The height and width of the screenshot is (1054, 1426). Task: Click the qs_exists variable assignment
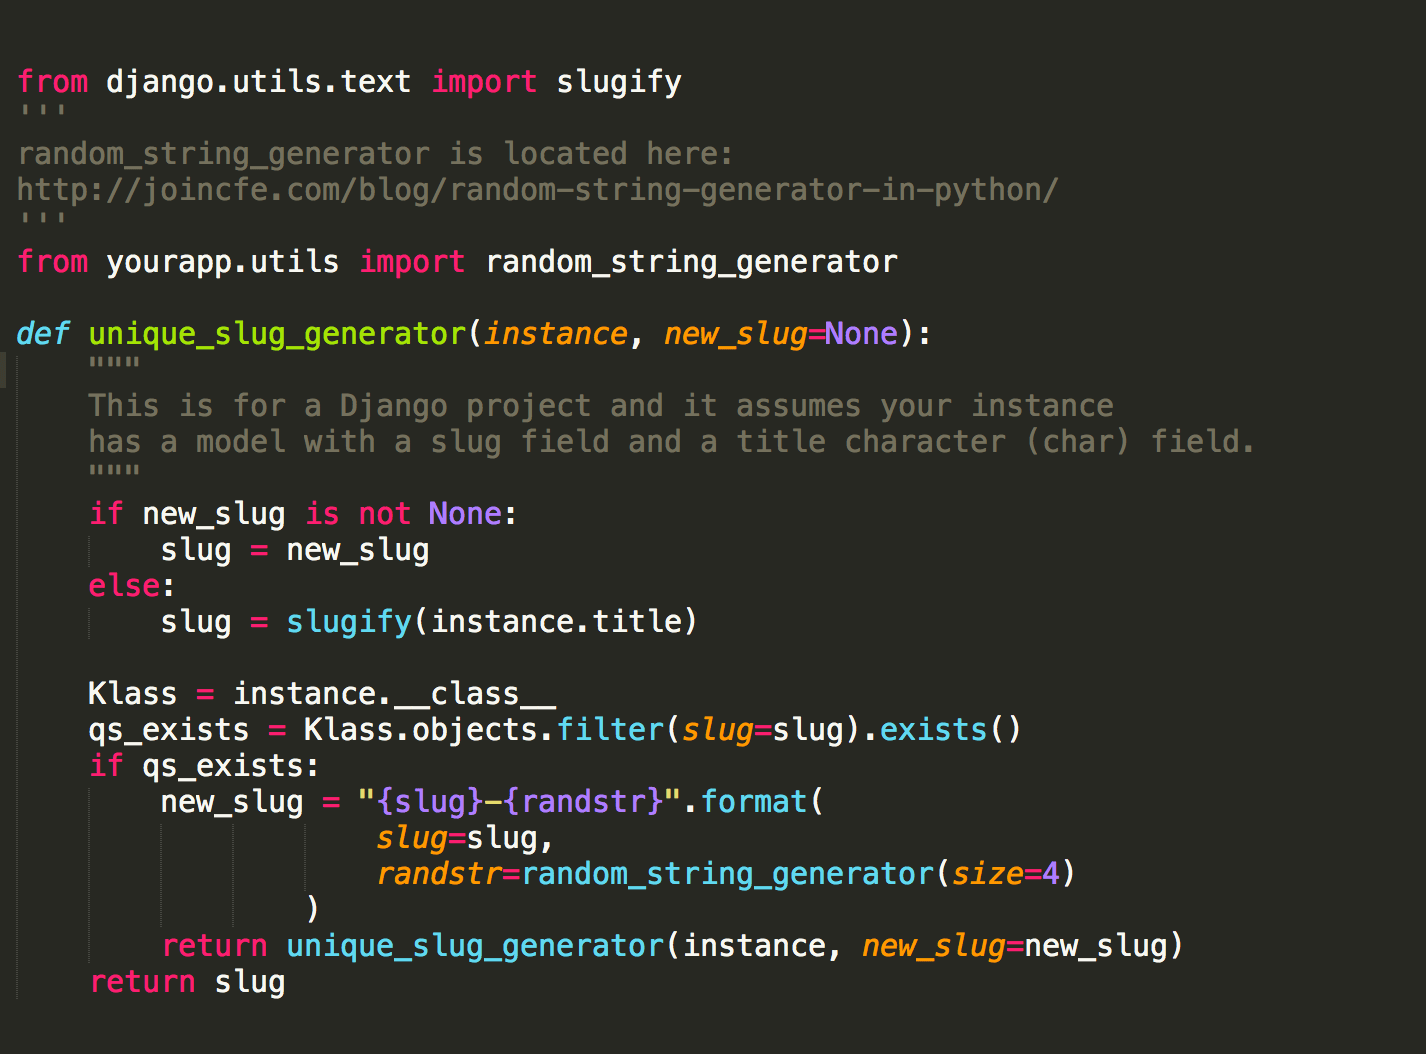click(x=168, y=729)
